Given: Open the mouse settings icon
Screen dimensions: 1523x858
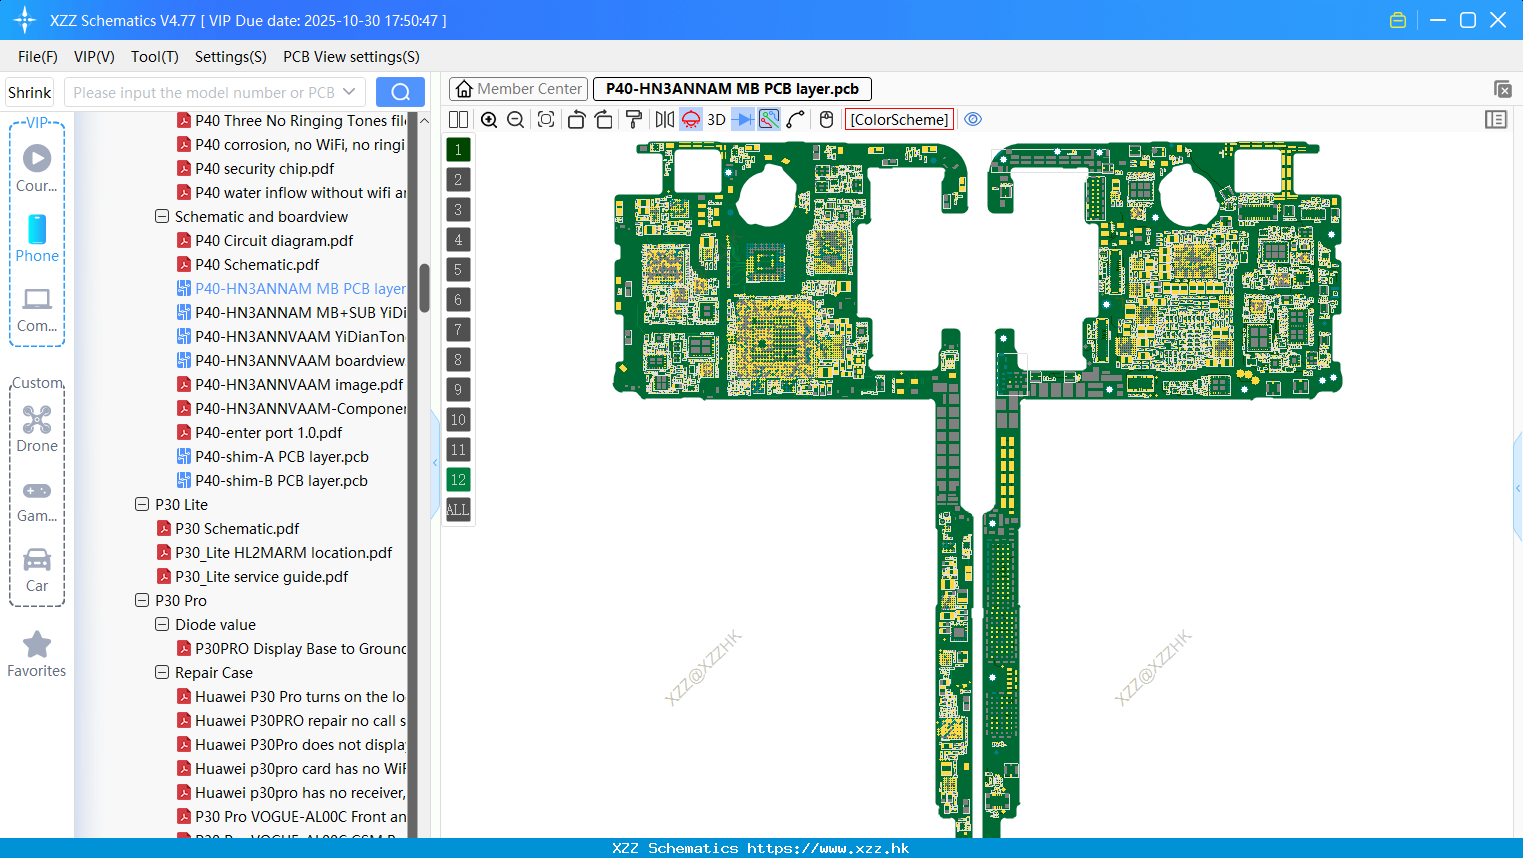Looking at the screenshot, I should [x=826, y=119].
